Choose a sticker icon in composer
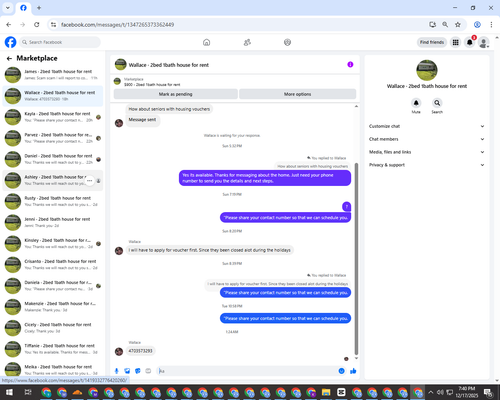 tap(138, 371)
